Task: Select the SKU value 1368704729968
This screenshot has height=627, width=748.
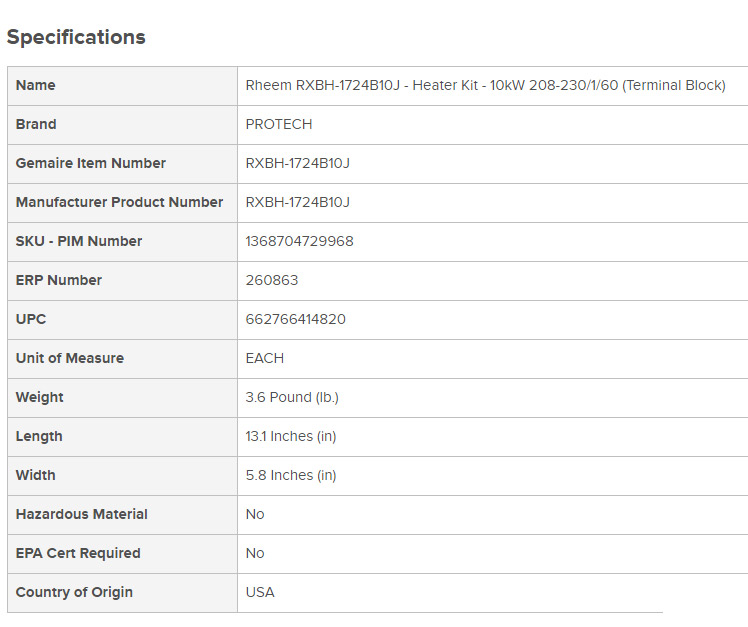Action: 299,241
